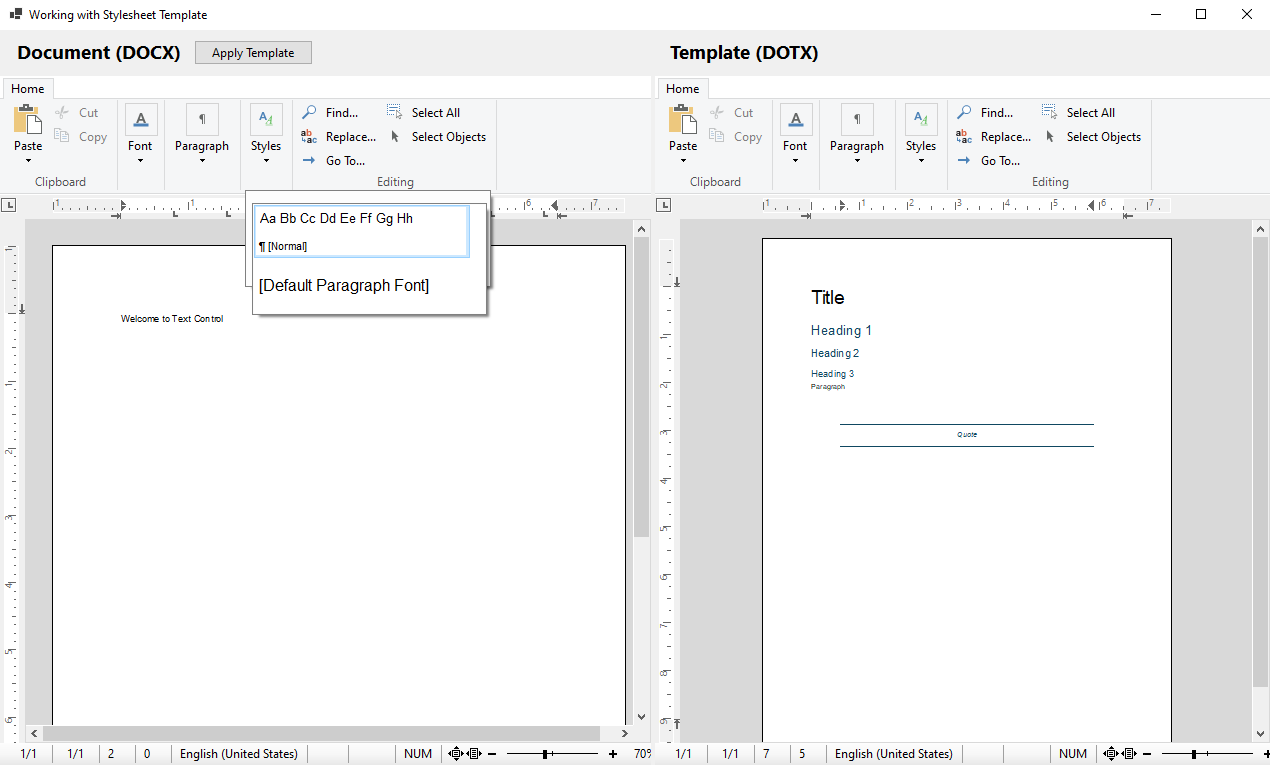Click zoom-out minus in Template status bar

click(x=1147, y=754)
